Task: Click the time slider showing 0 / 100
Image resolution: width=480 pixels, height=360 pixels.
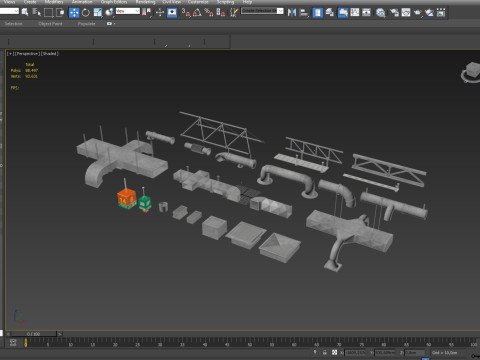Action: tap(33, 334)
